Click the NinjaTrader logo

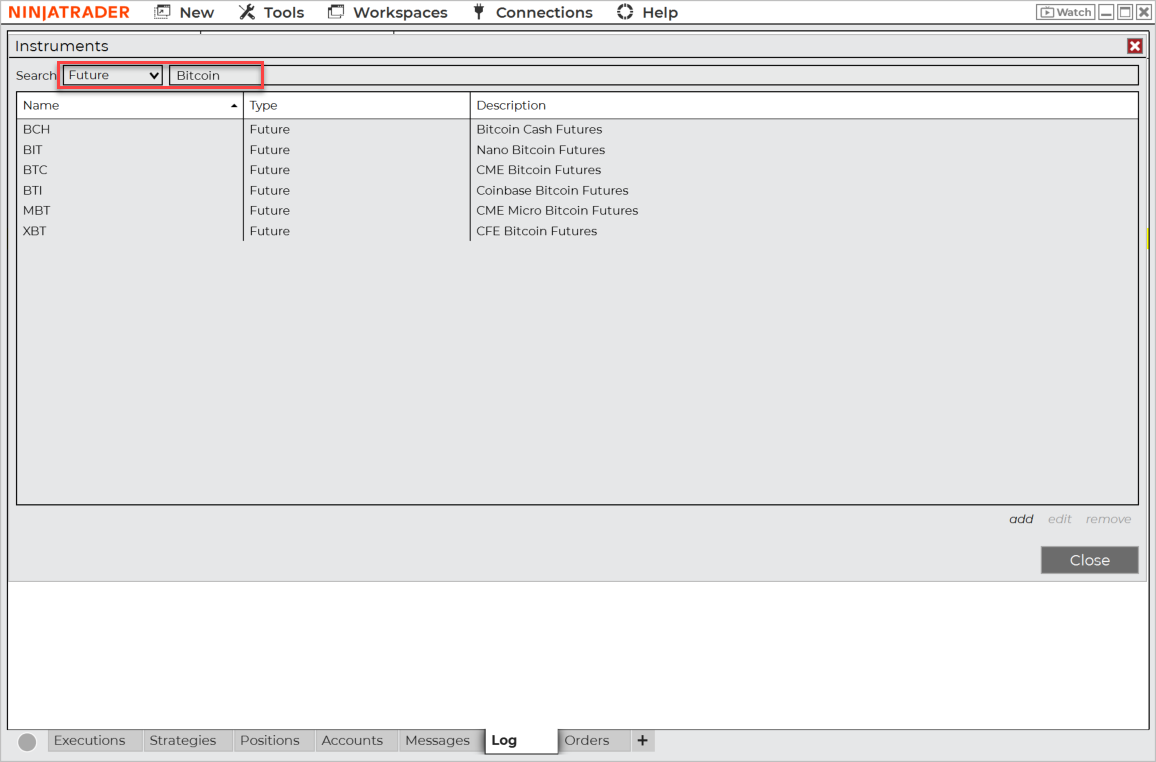(69, 12)
